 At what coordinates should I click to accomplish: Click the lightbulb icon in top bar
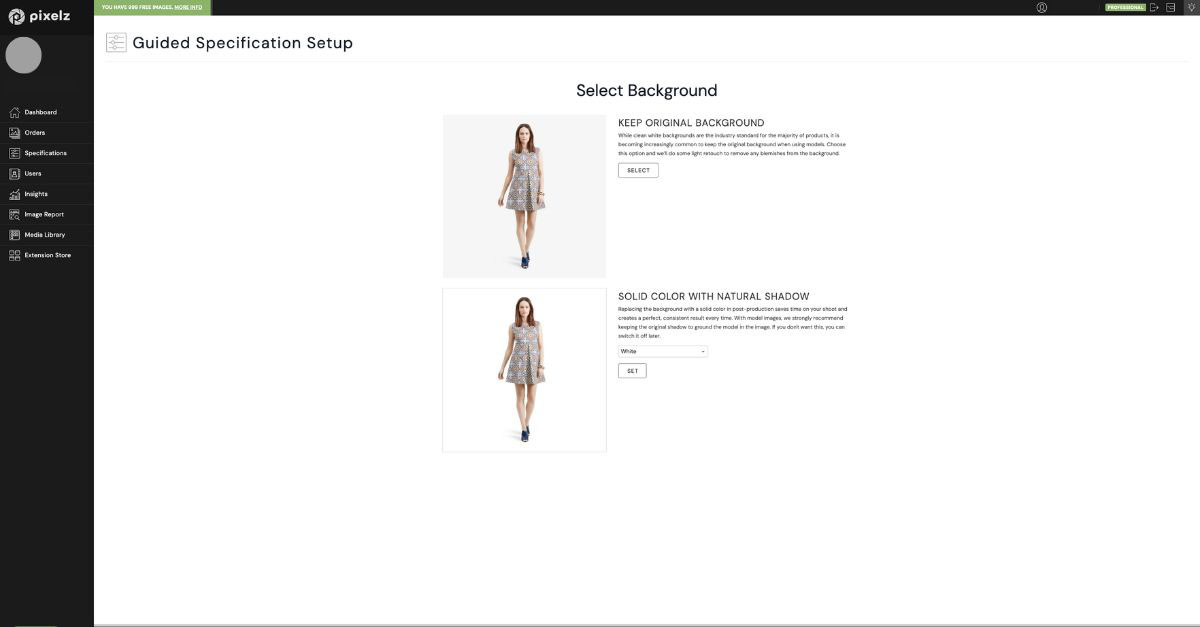point(1190,7)
